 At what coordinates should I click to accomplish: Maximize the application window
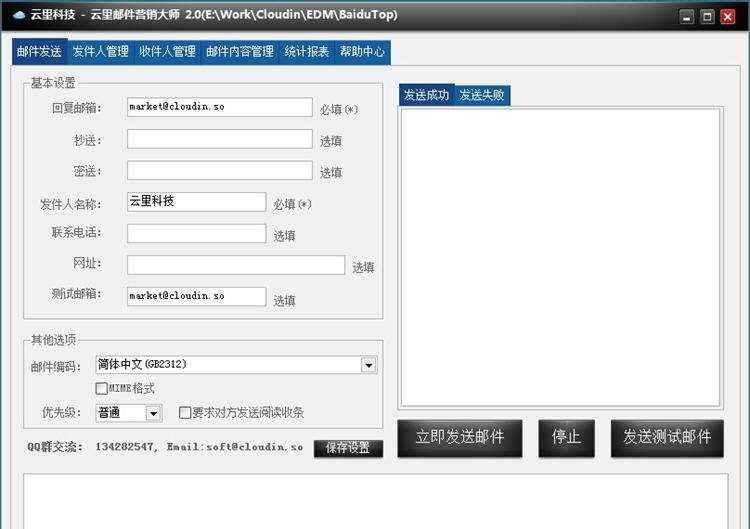707,17
